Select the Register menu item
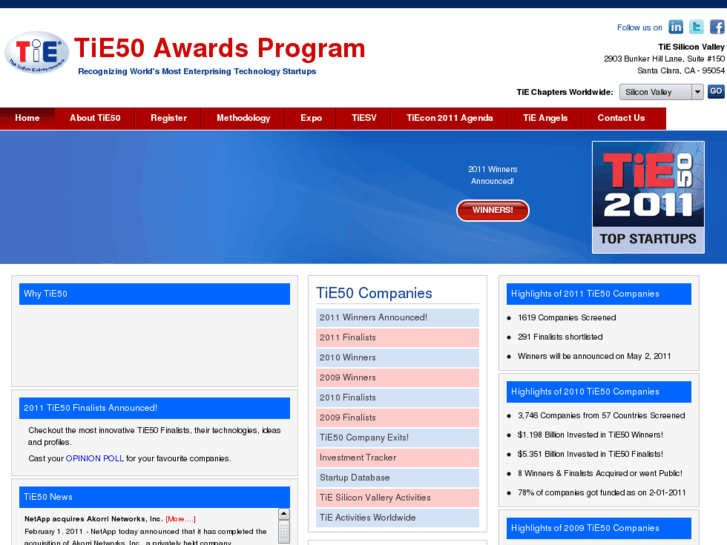The height and width of the screenshot is (545, 727). 168,118
